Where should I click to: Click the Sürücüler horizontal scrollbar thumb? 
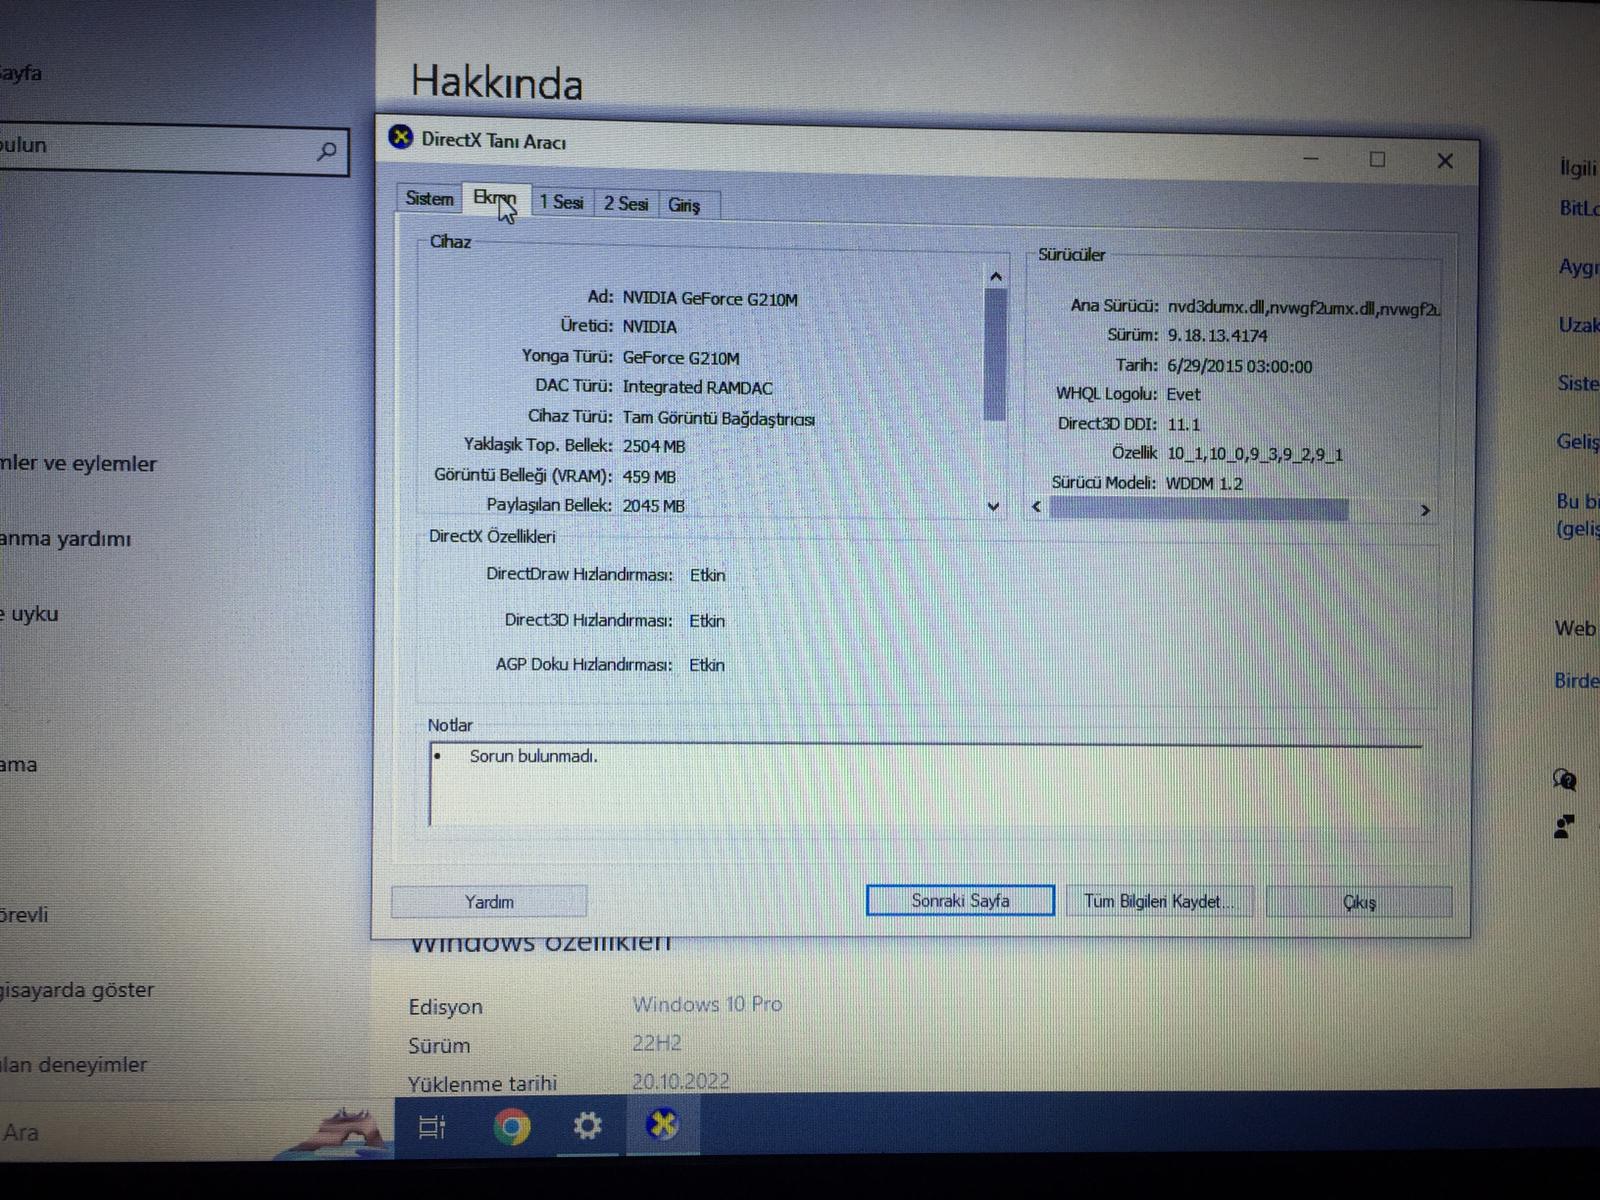[1198, 509]
